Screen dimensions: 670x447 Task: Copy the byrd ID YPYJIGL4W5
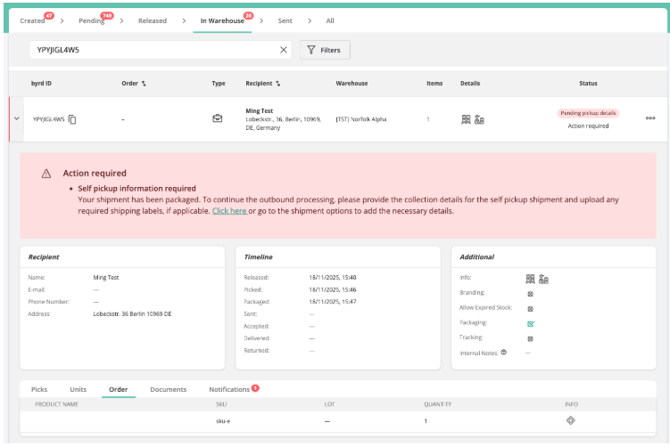[x=72, y=119]
